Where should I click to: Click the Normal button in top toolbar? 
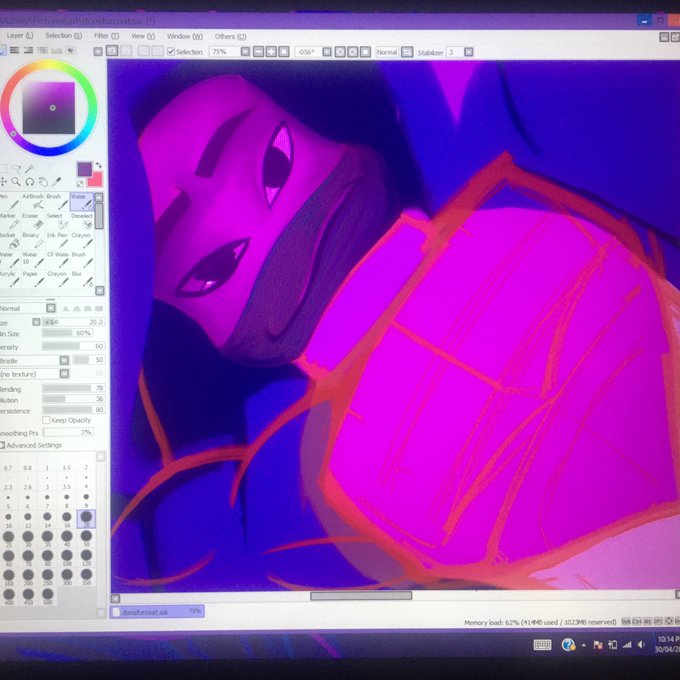click(386, 52)
